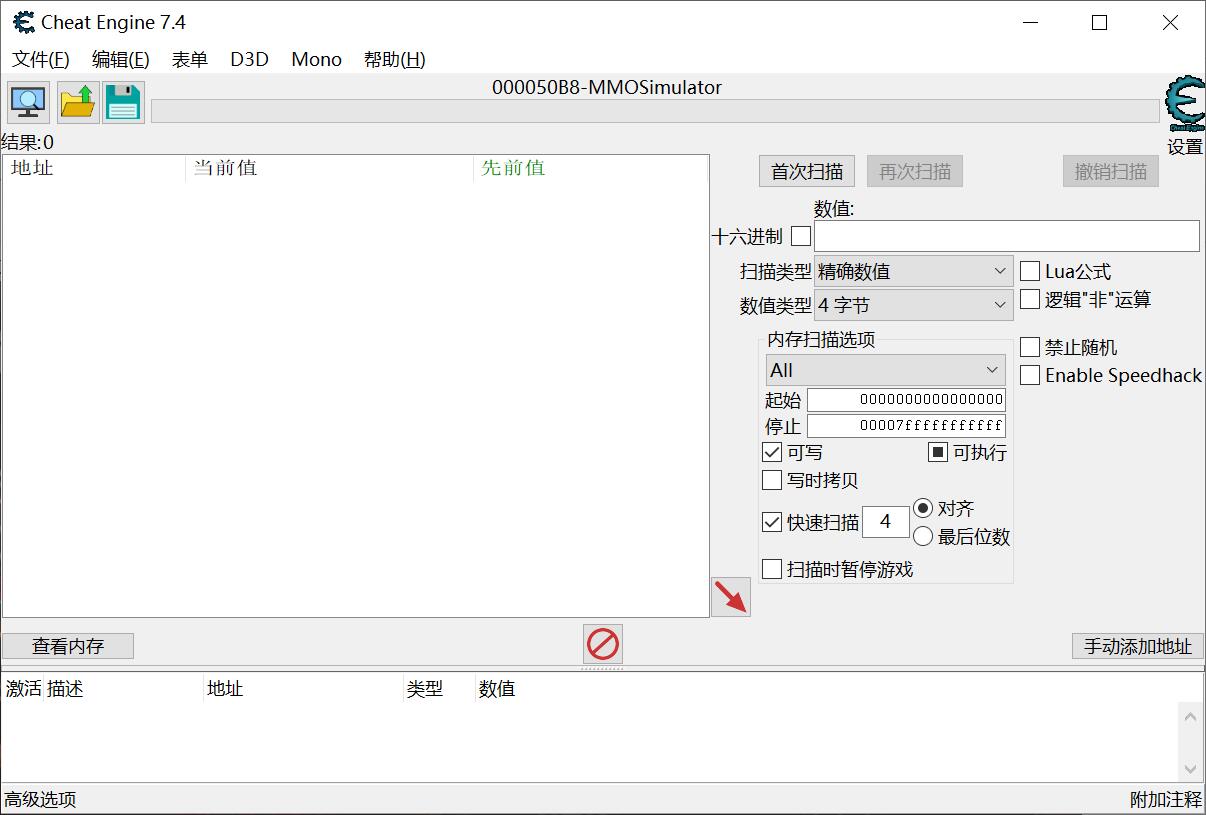Click the 再次扫描 next scan button
Image resolution: width=1206 pixels, height=815 pixels.
(x=915, y=171)
